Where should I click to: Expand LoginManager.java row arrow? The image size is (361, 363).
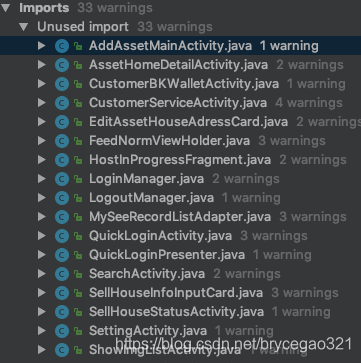coord(42,179)
